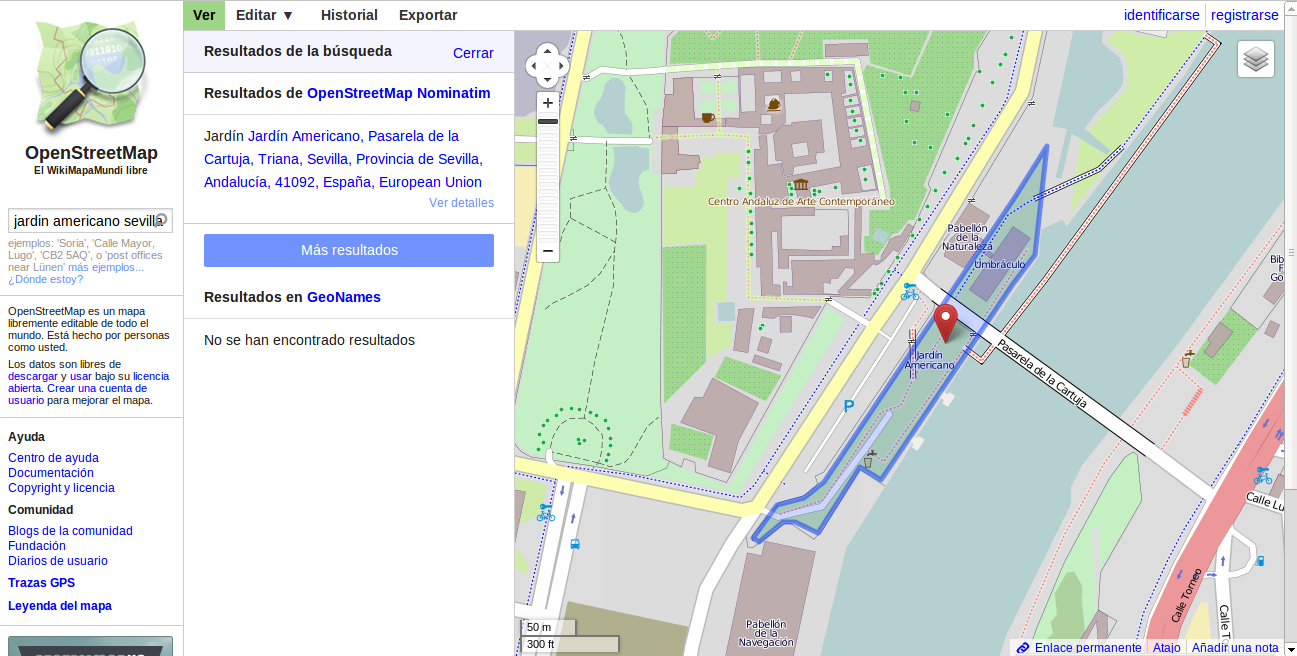Click the ¿Dónde estoy? link
1297x656 pixels.
pos(45,279)
